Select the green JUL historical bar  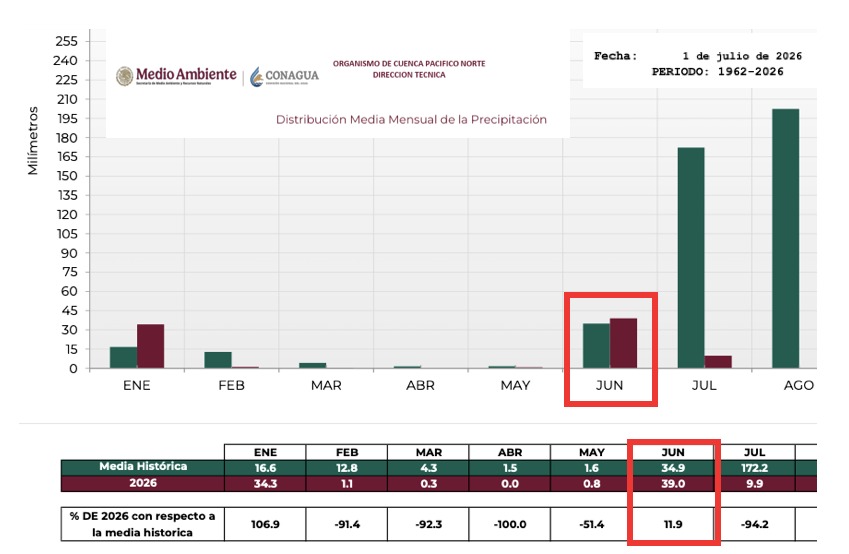[691, 258]
